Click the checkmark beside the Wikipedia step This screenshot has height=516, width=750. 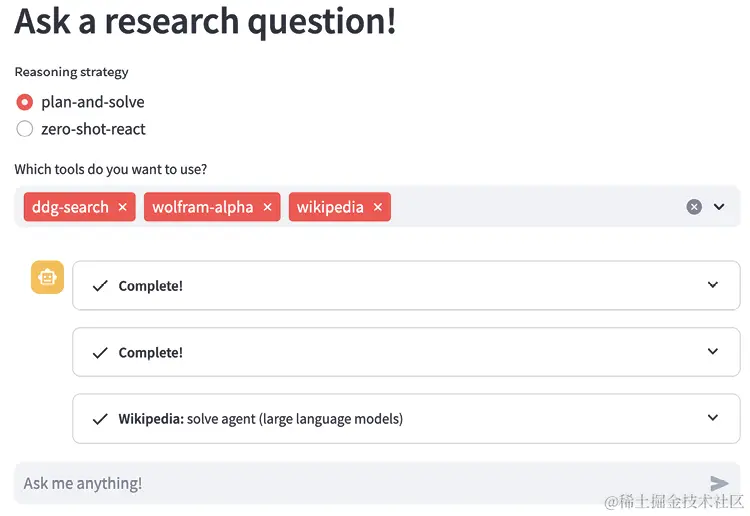[99, 419]
